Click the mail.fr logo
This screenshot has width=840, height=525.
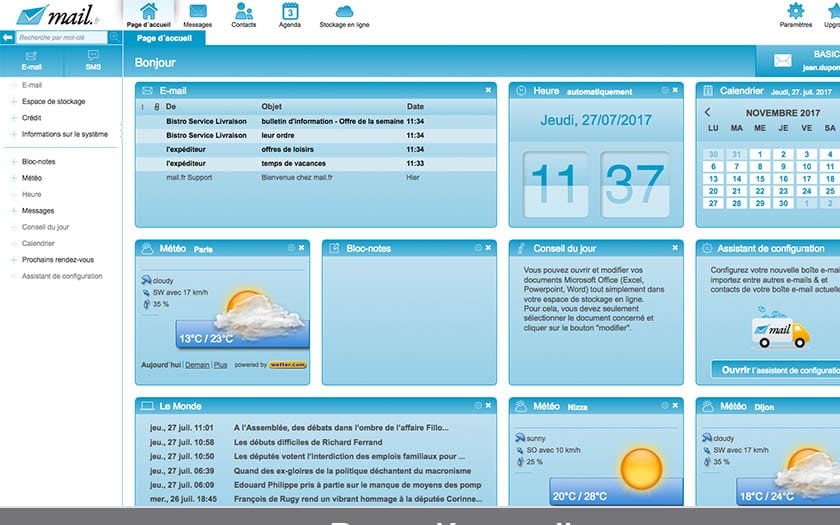(58, 15)
